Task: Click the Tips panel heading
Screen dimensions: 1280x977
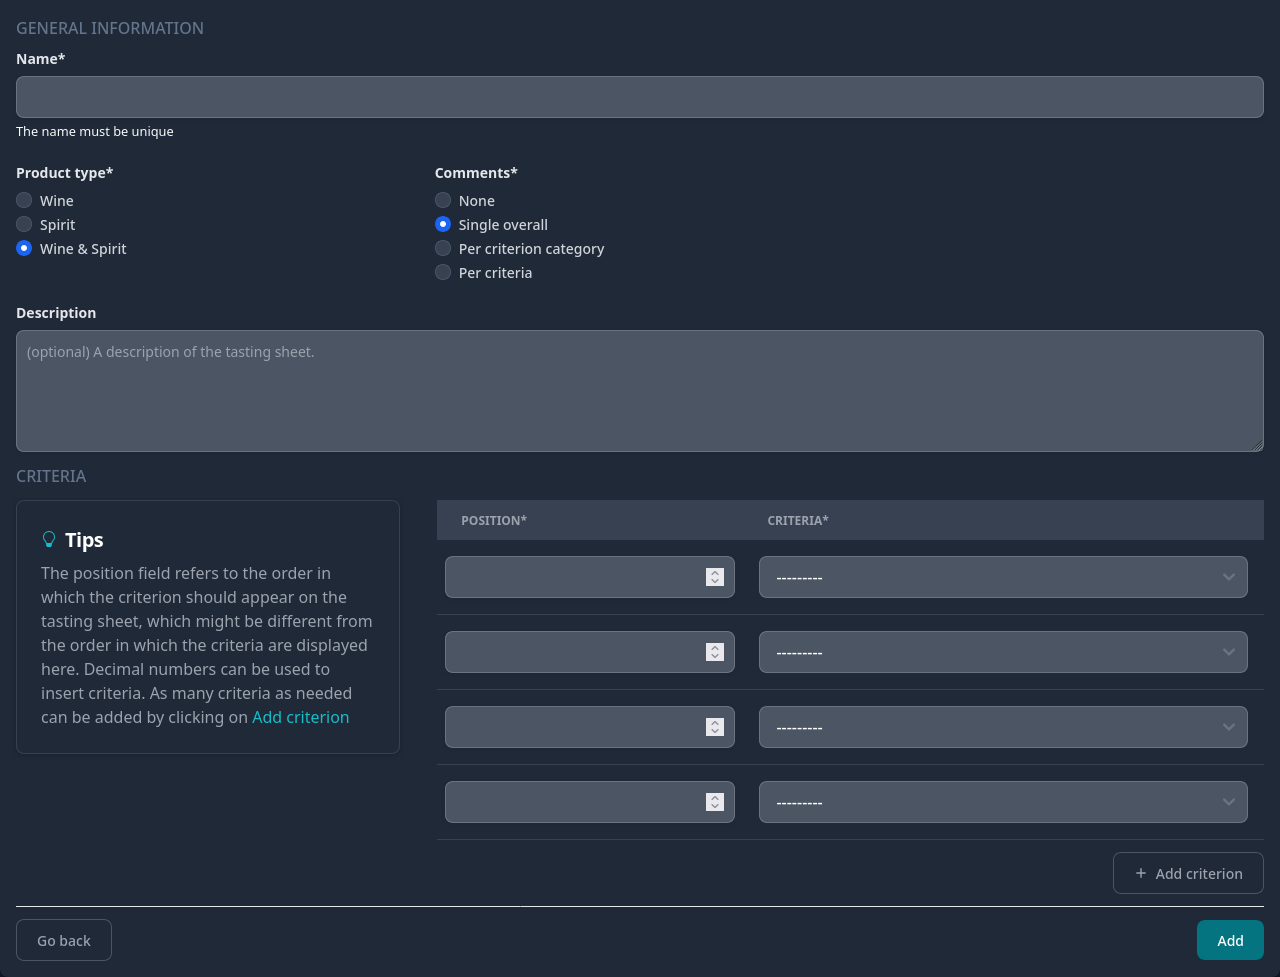Action: (x=84, y=540)
